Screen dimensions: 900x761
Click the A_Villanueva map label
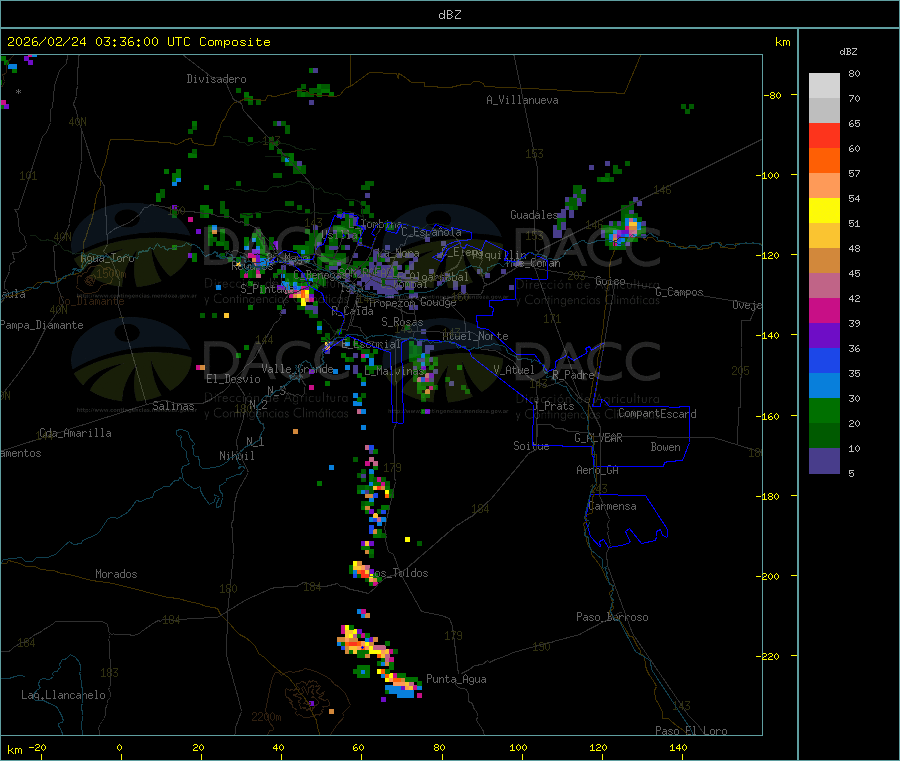tap(522, 100)
